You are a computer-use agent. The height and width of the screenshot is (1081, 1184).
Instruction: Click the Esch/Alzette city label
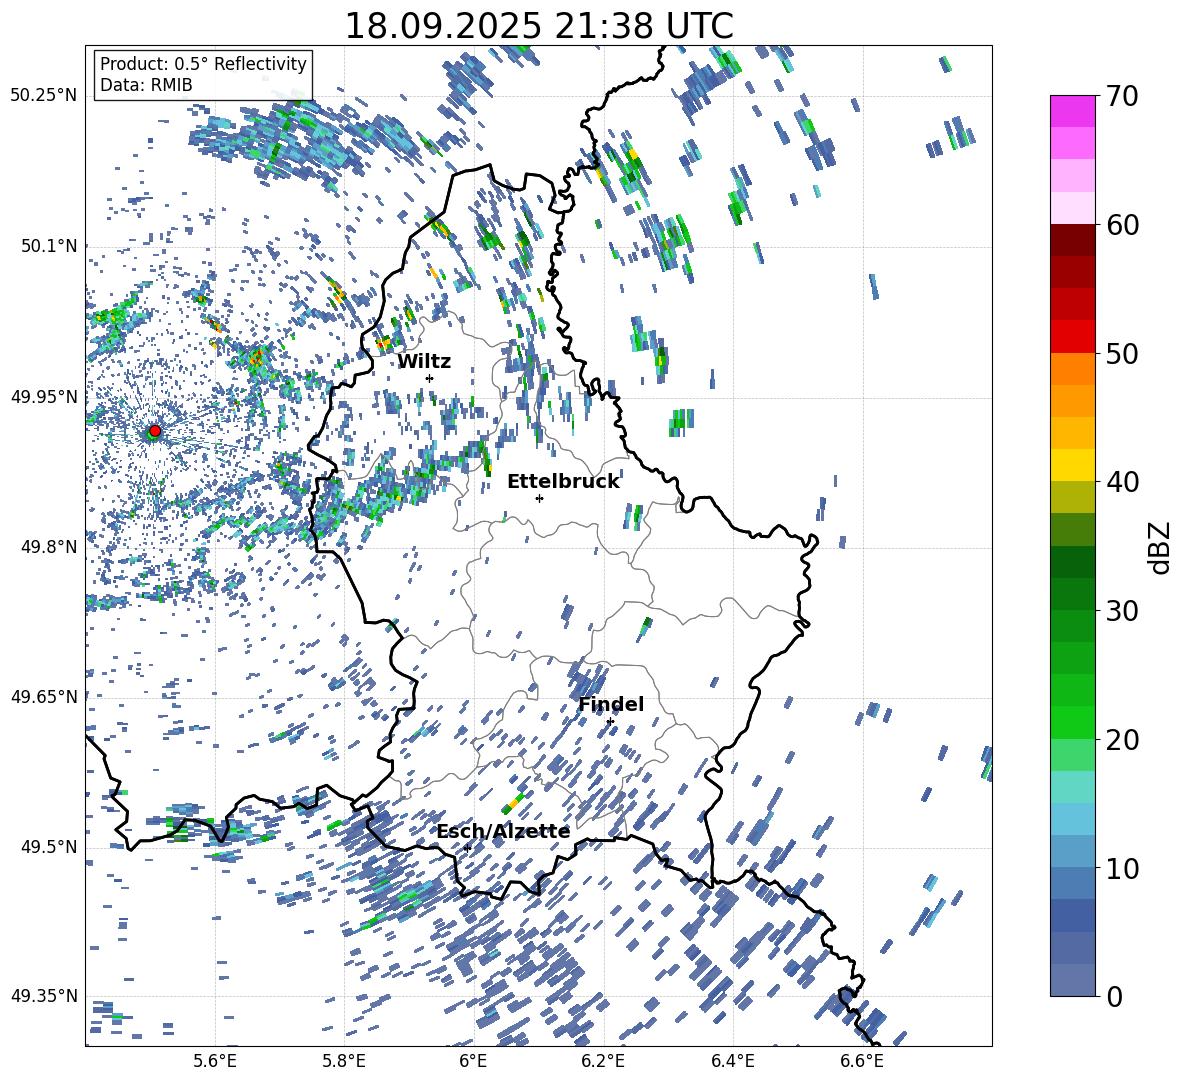(503, 831)
